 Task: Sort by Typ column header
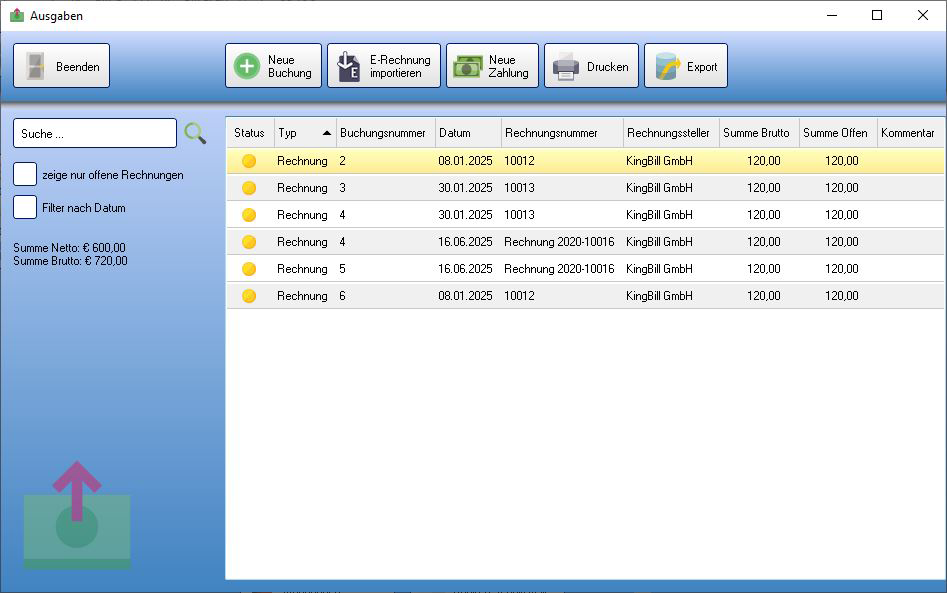[305, 133]
